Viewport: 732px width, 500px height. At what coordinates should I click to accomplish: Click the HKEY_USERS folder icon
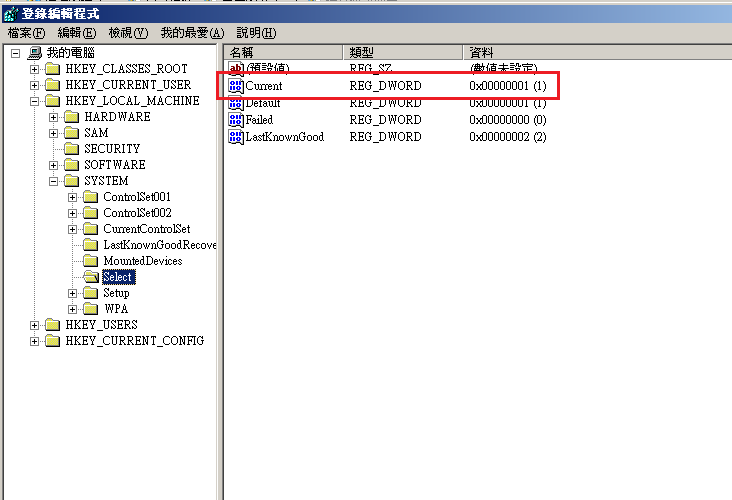tap(52, 325)
